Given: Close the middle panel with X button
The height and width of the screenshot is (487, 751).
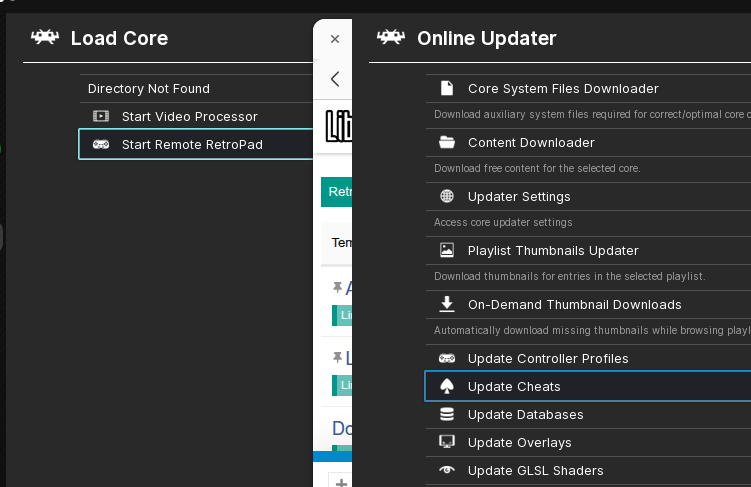Looking at the screenshot, I should click(x=335, y=39).
